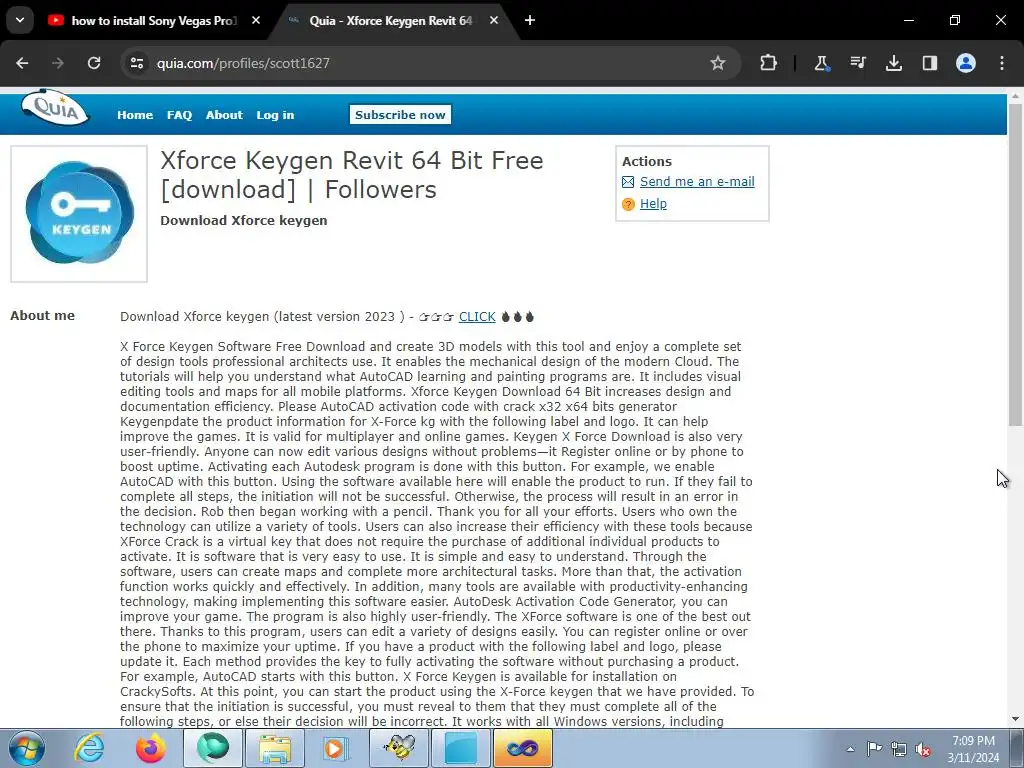Image resolution: width=1024 pixels, height=768 pixels.
Task: Click the 'About me' heading
Action: click(x=42, y=315)
